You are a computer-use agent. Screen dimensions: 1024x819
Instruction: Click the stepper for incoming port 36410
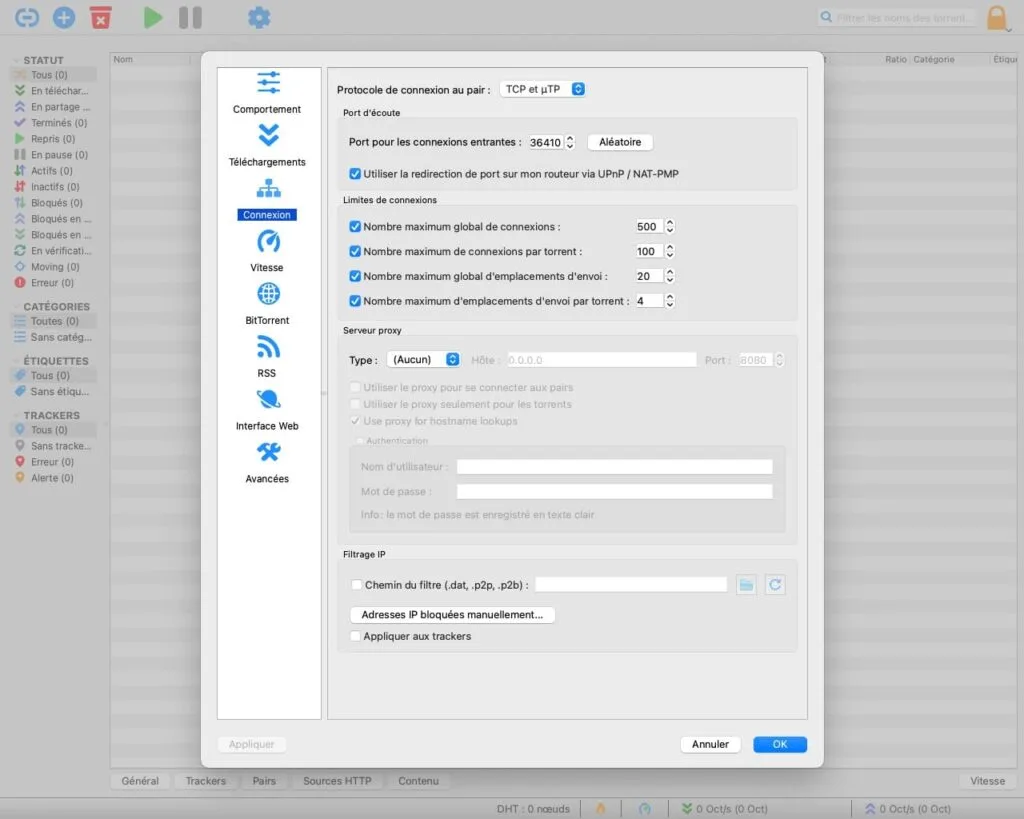point(570,142)
